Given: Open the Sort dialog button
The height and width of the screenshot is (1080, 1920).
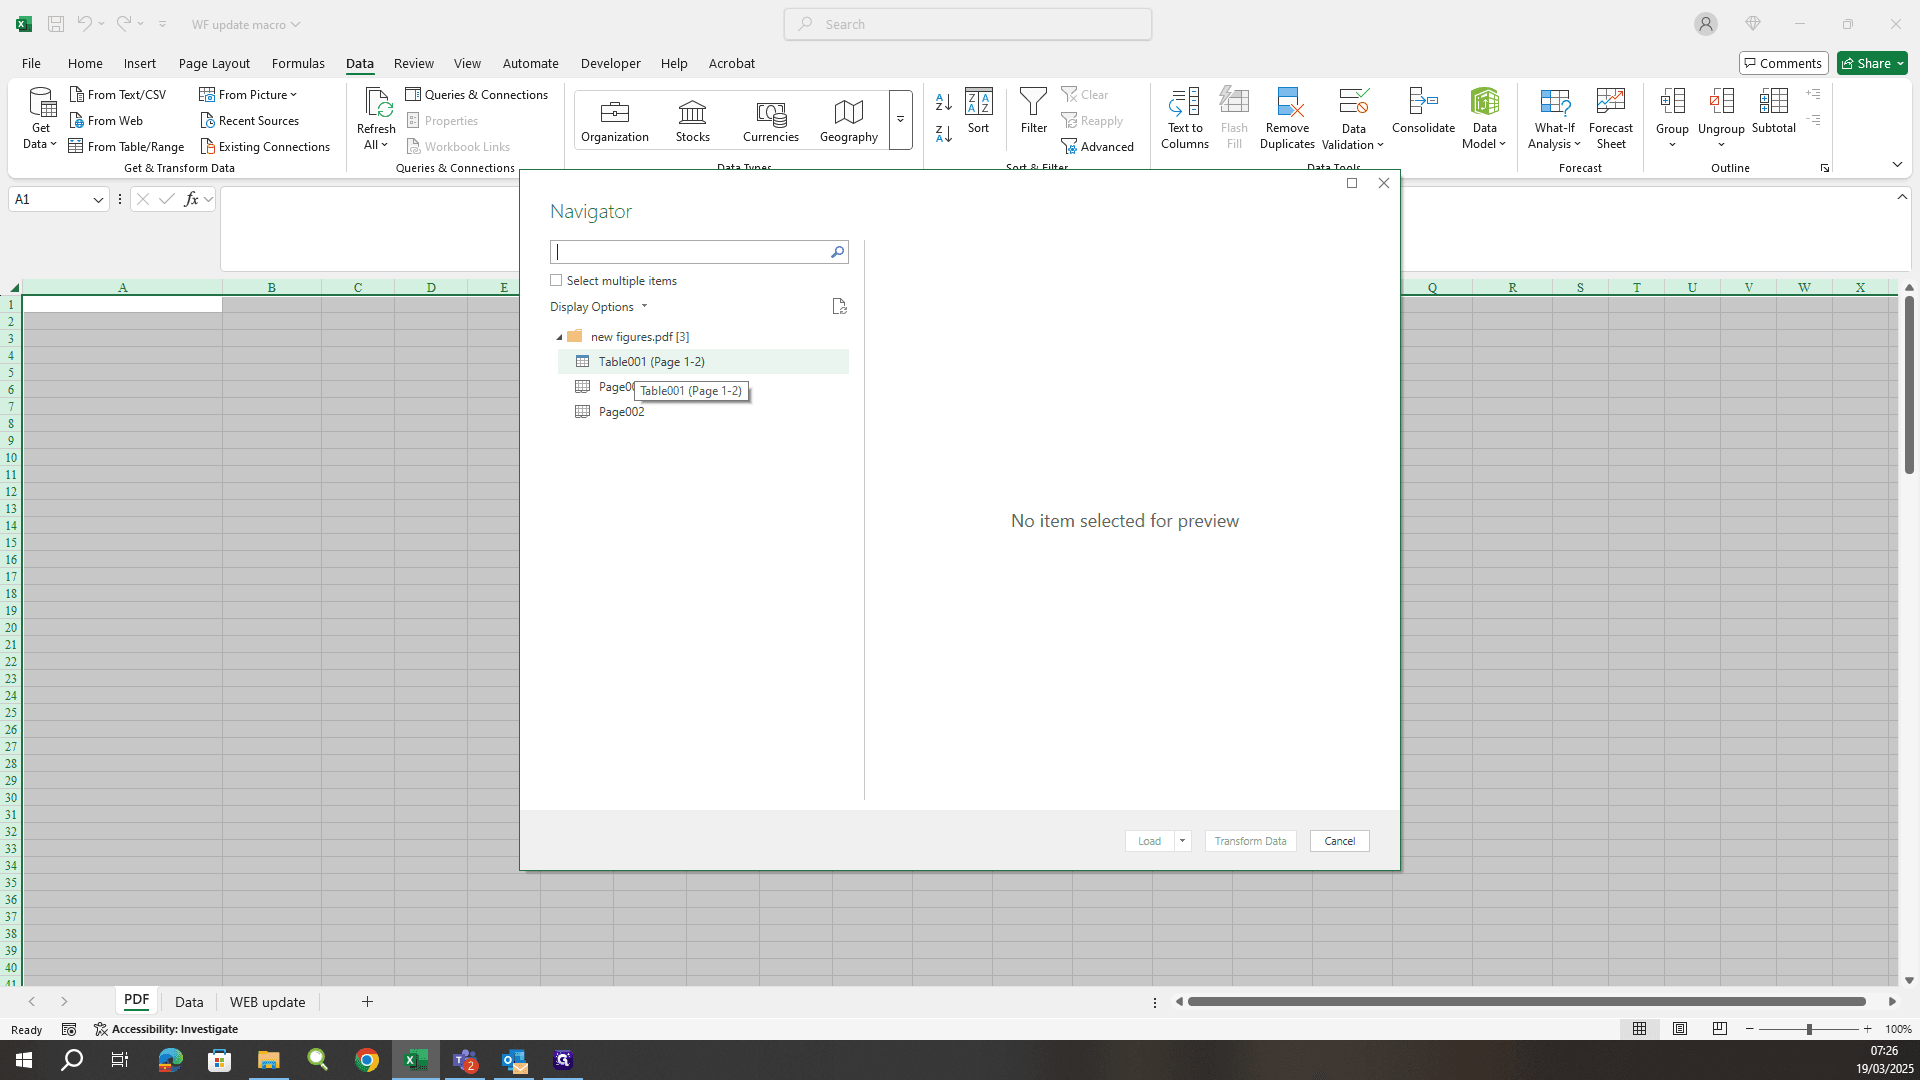Looking at the screenshot, I should (x=978, y=111).
